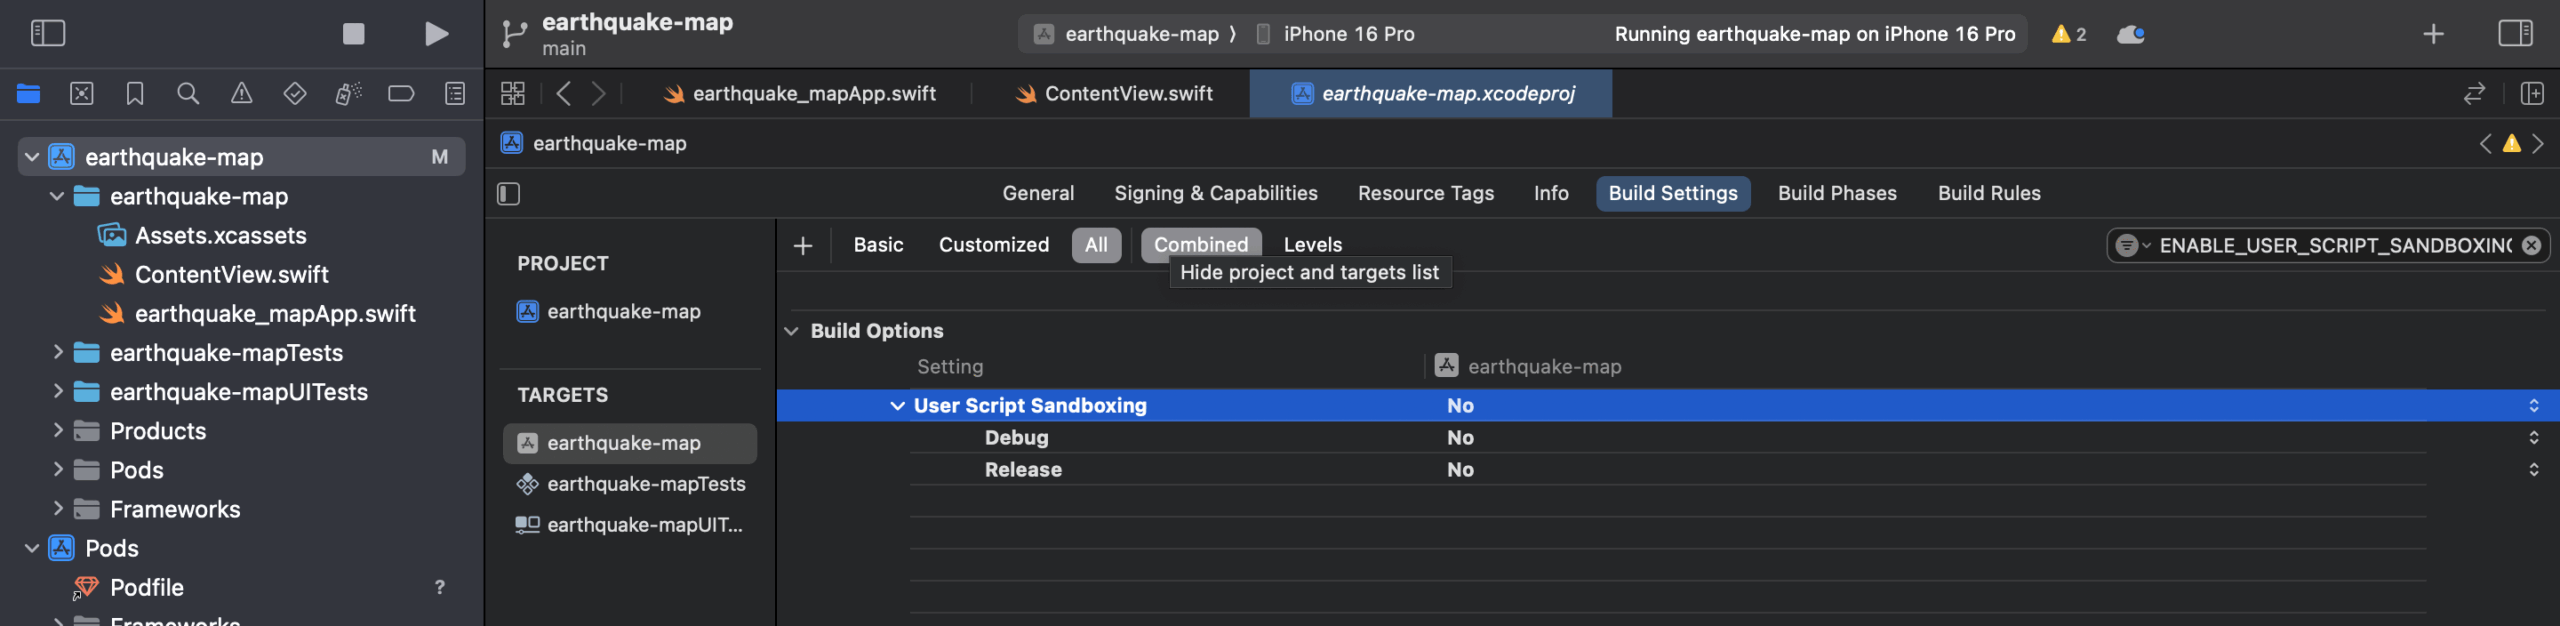
Task: Open the Resource Tags tab
Action: (x=1426, y=193)
